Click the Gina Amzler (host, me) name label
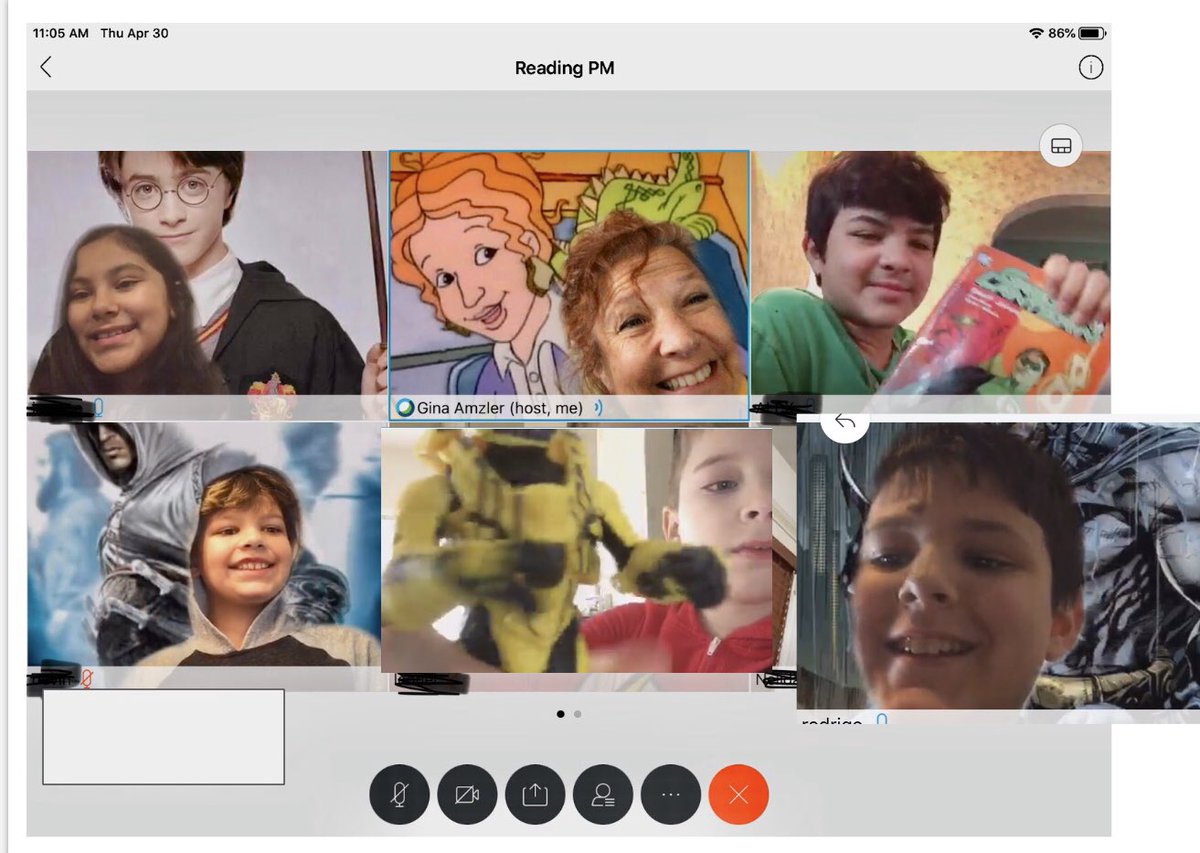1200x853 pixels. (501, 407)
